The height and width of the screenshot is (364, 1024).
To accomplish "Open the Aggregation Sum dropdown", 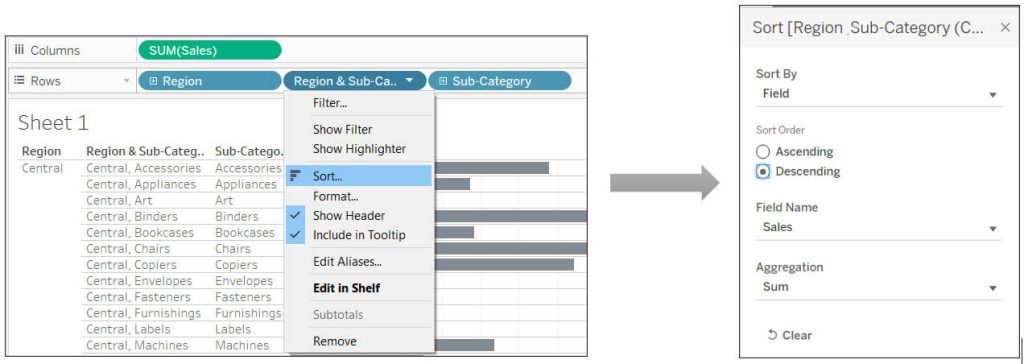I will coord(878,287).
